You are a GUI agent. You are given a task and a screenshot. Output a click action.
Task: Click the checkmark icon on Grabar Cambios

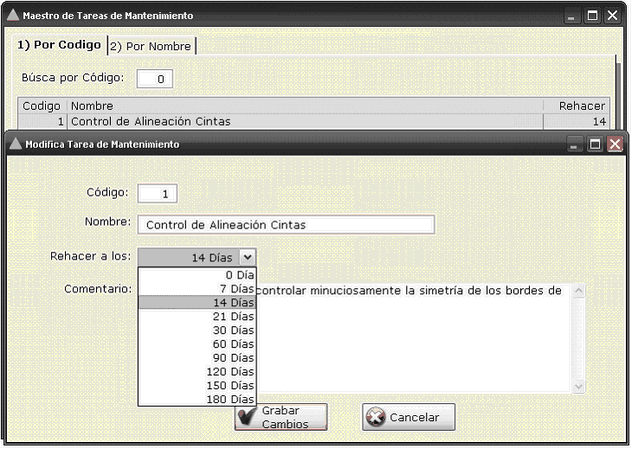pyautogui.click(x=248, y=416)
